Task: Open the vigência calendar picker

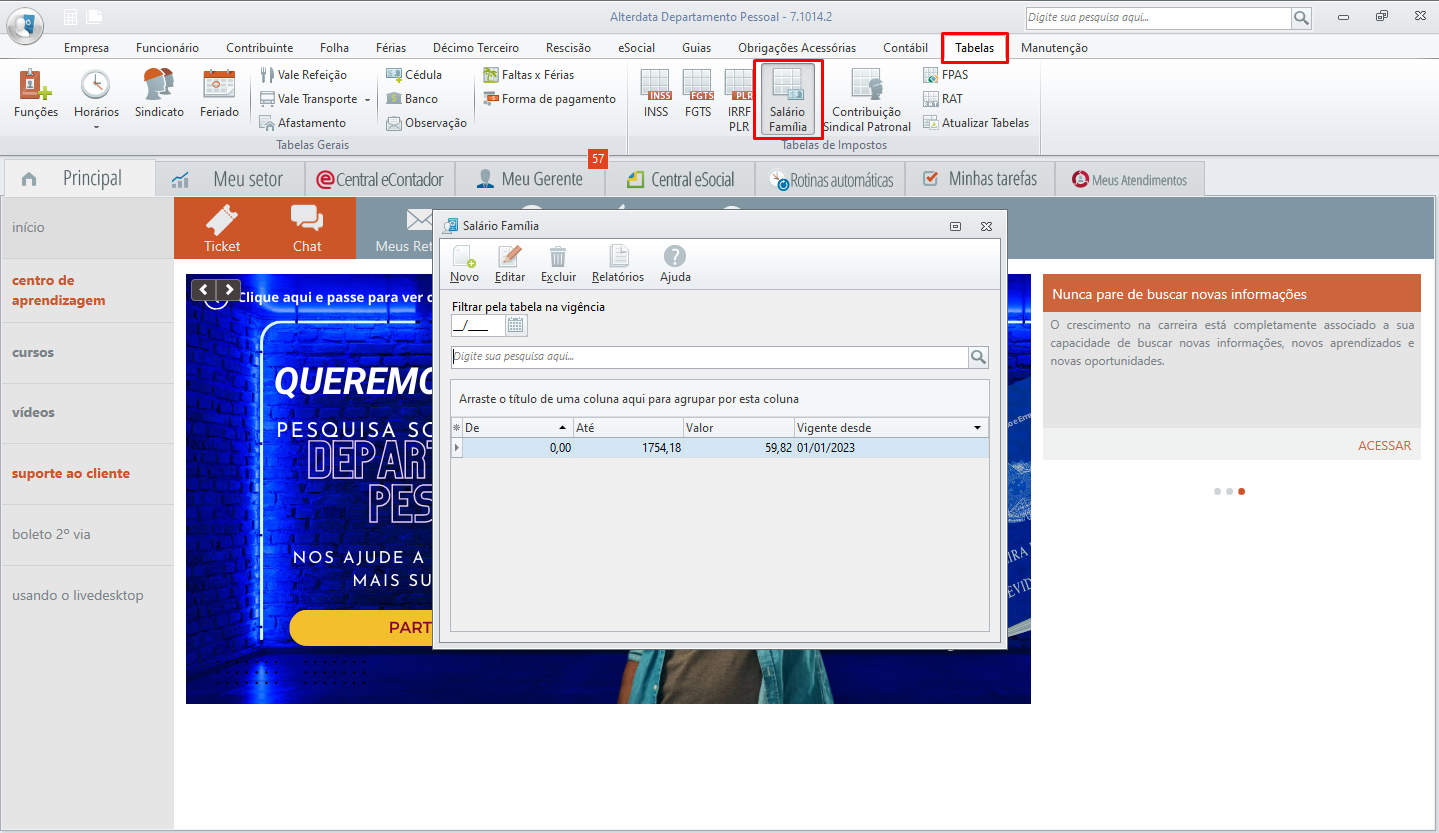Action: pos(516,325)
